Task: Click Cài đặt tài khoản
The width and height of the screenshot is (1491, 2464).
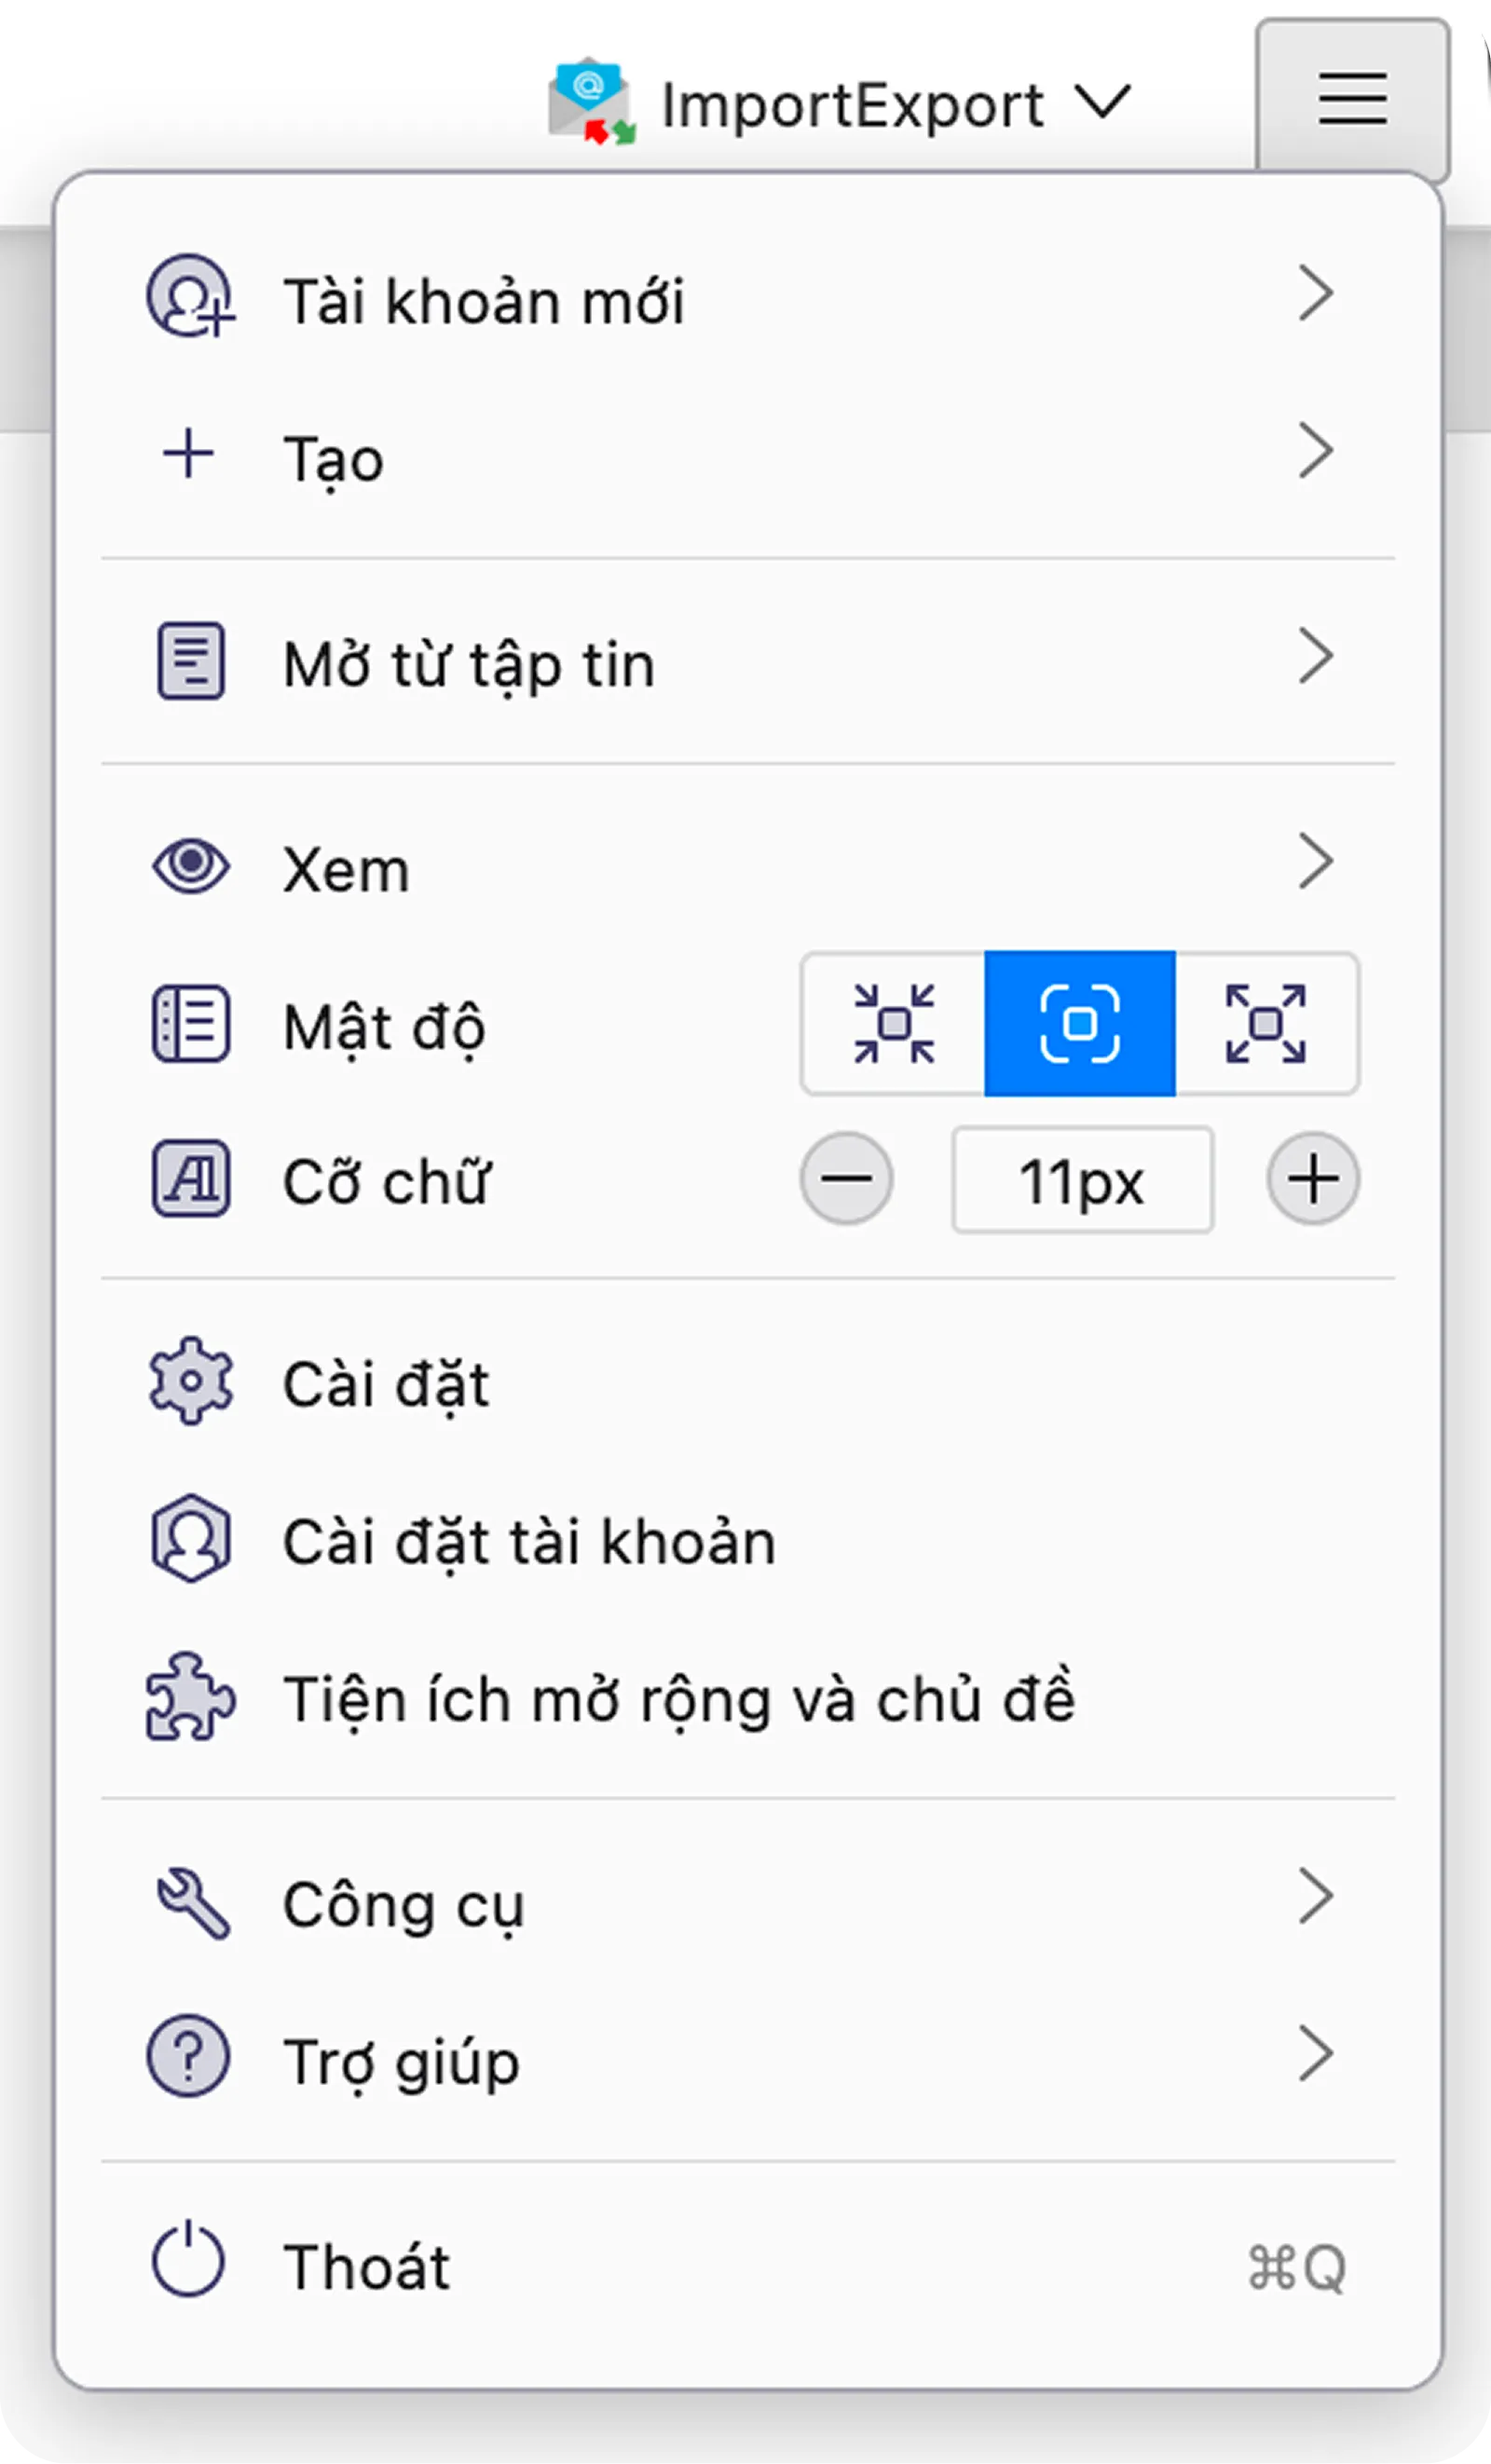Action: point(527,1540)
